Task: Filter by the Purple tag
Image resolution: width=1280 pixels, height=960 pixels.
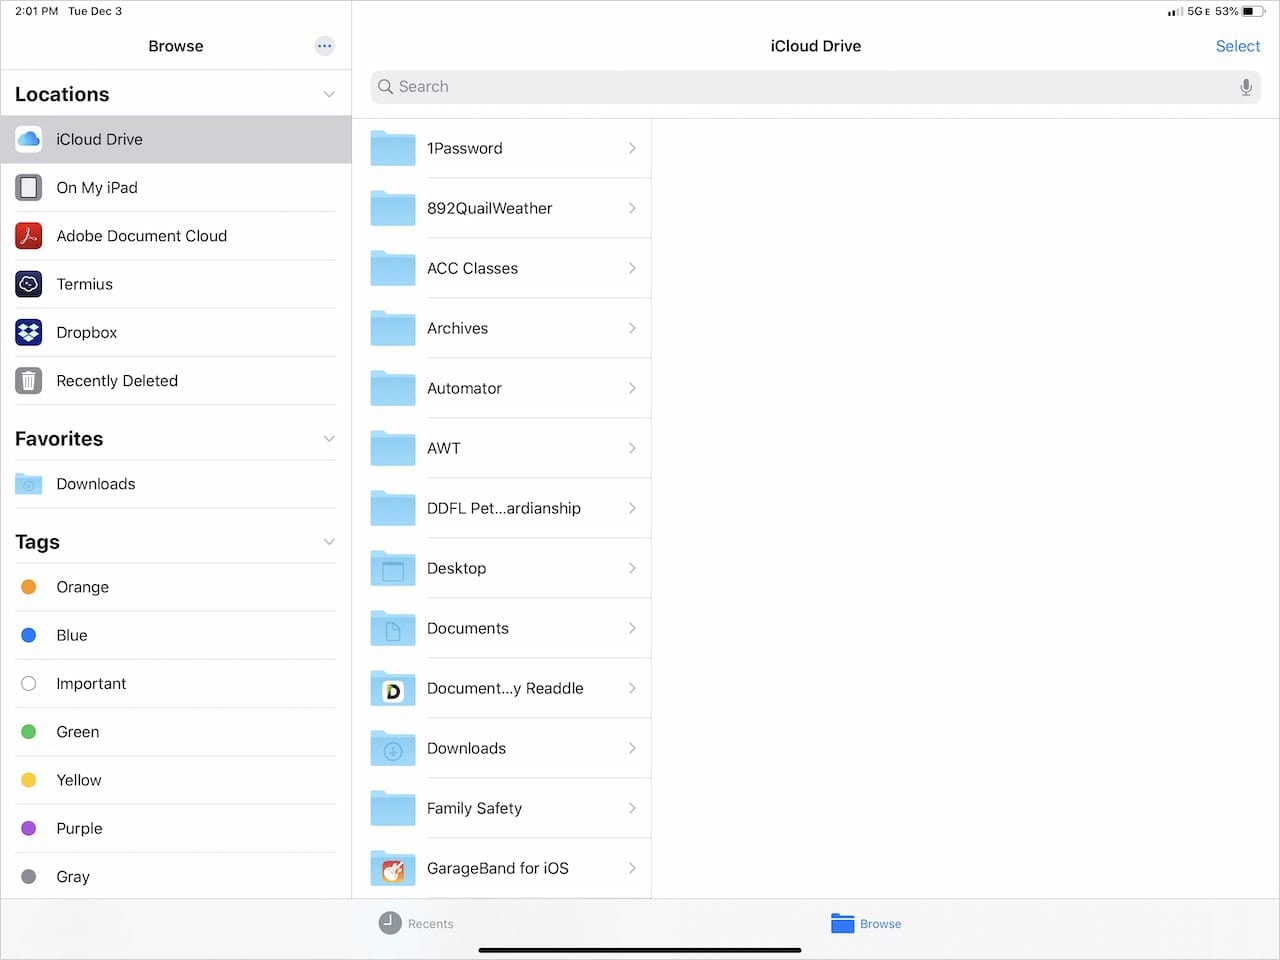Action: (79, 829)
